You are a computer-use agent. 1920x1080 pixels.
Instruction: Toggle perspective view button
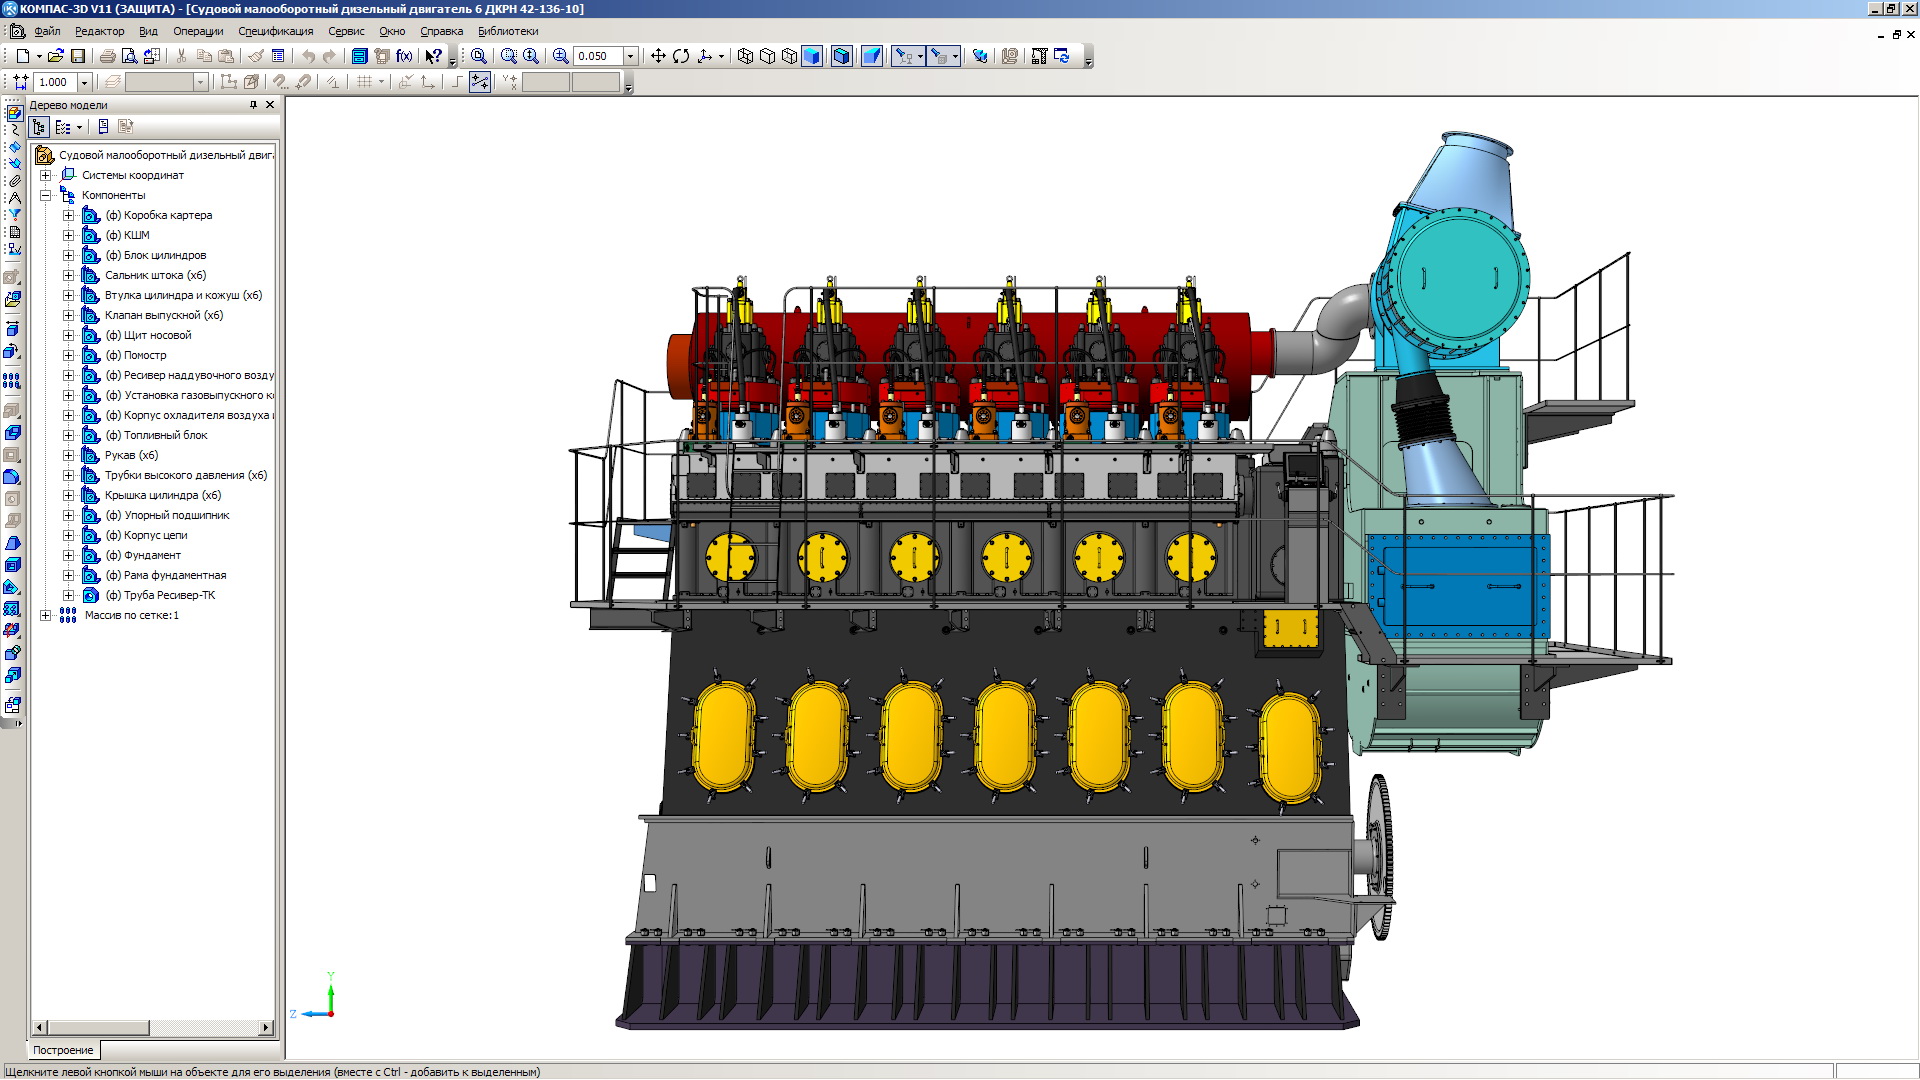click(x=872, y=56)
